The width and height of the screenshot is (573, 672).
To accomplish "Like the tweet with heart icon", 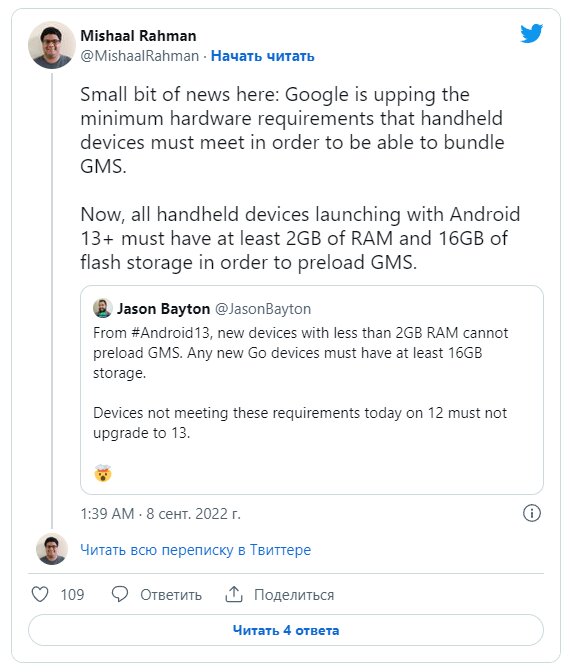I will 40,594.
